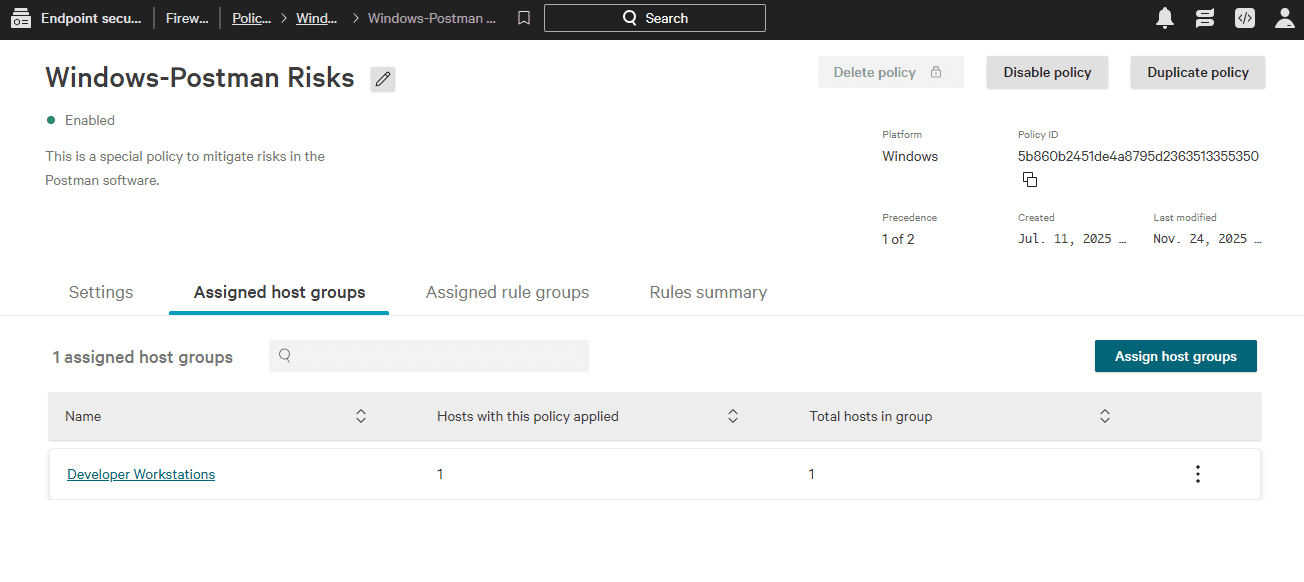
Task: Sort the Name column
Action: 360,415
